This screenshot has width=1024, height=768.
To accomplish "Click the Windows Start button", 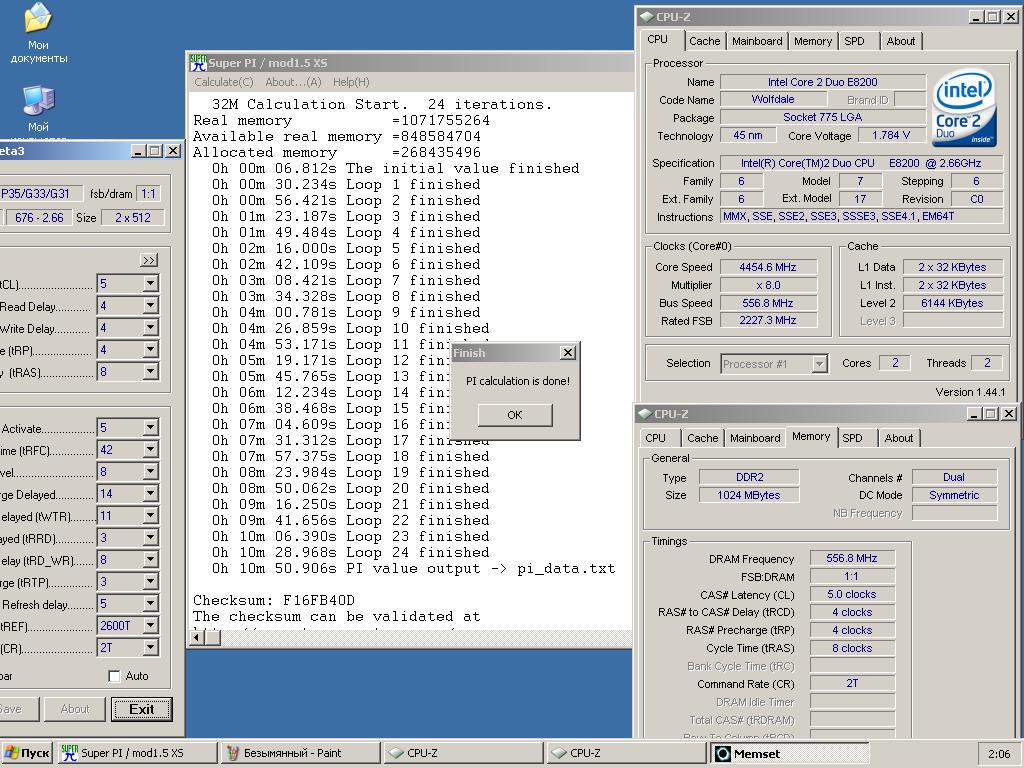I will click(x=27, y=753).
